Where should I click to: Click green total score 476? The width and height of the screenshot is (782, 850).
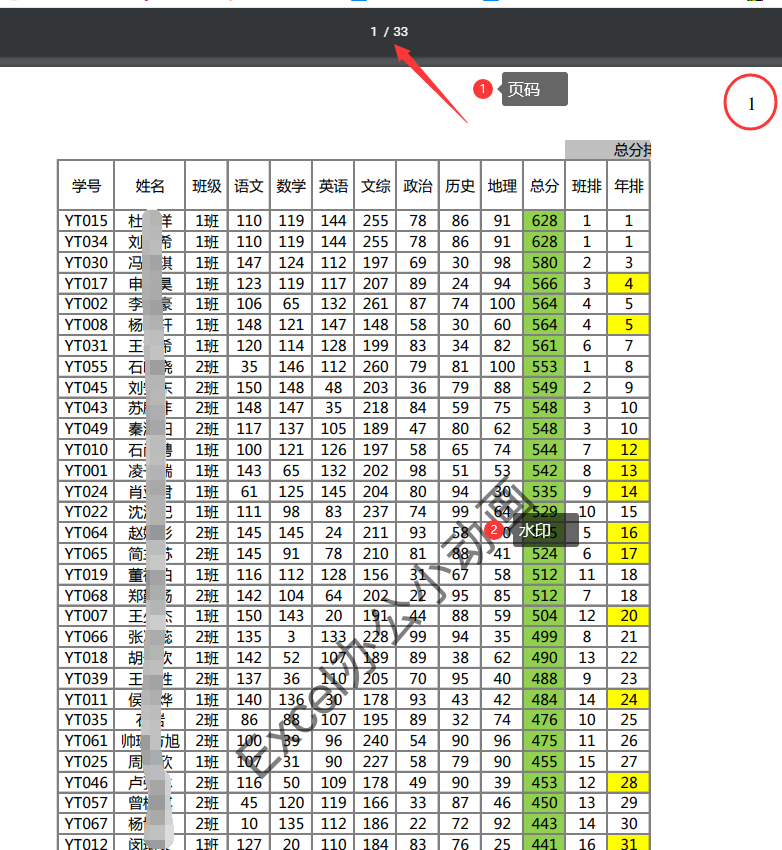(x=544, y=720)
